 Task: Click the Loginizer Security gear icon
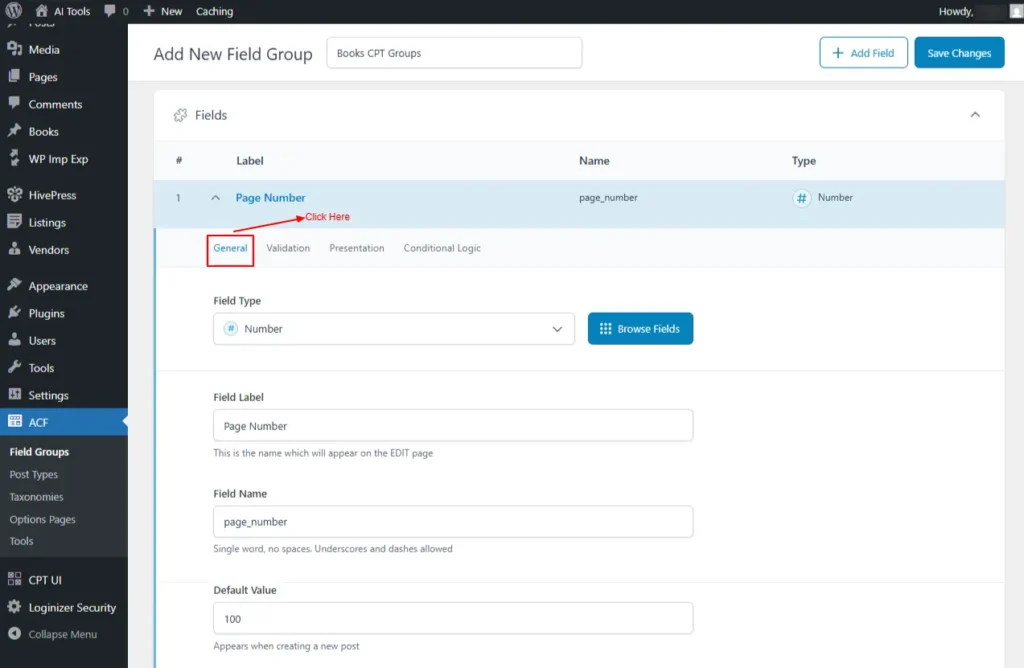click(x=14, y=607)
